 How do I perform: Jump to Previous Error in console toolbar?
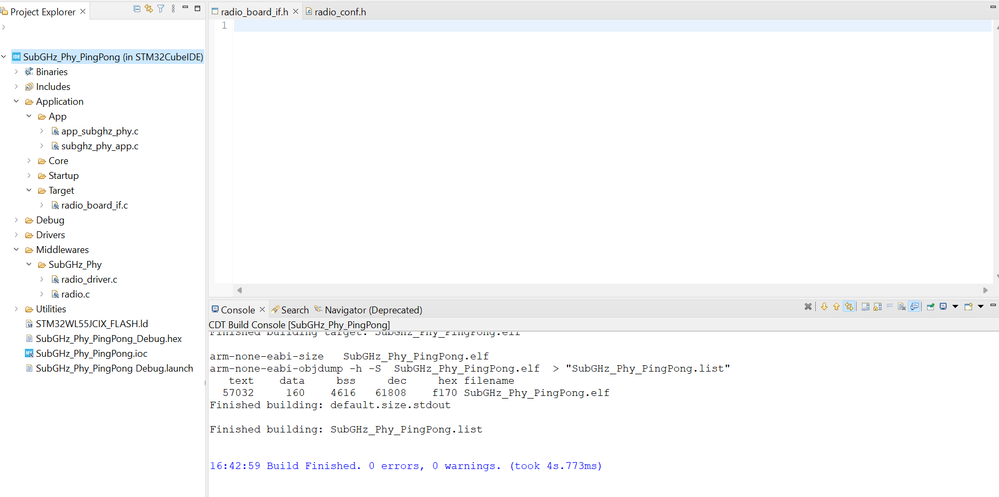click(x=836, y=306)
